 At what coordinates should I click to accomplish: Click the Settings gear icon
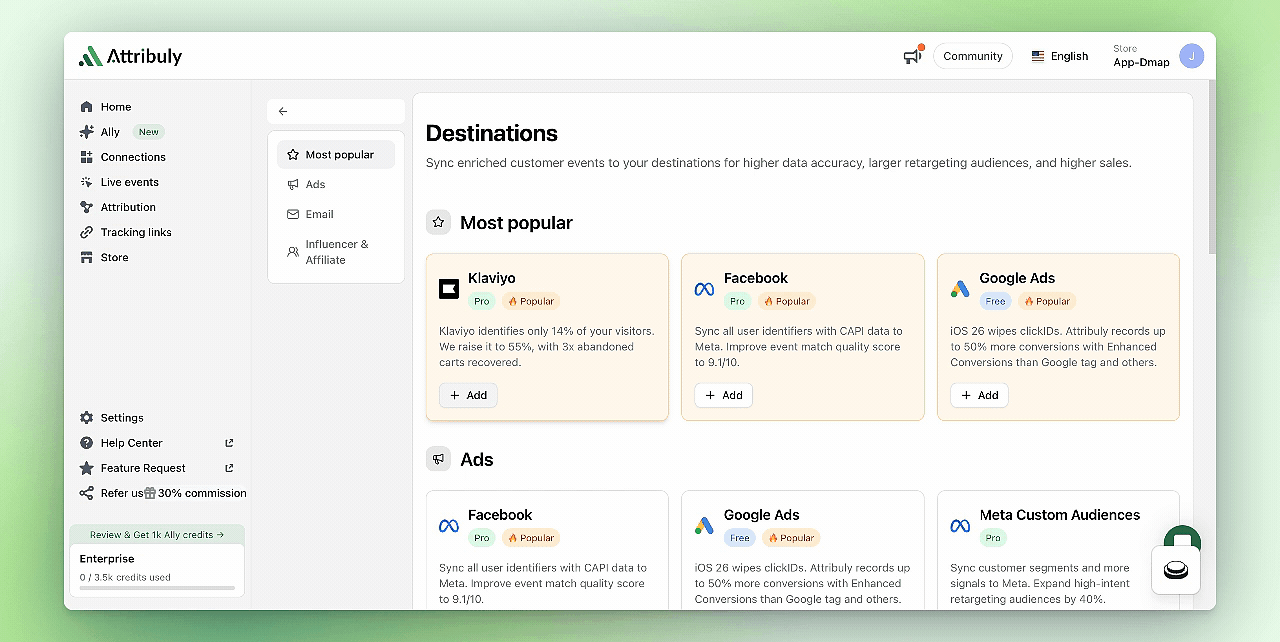point(87,418)
